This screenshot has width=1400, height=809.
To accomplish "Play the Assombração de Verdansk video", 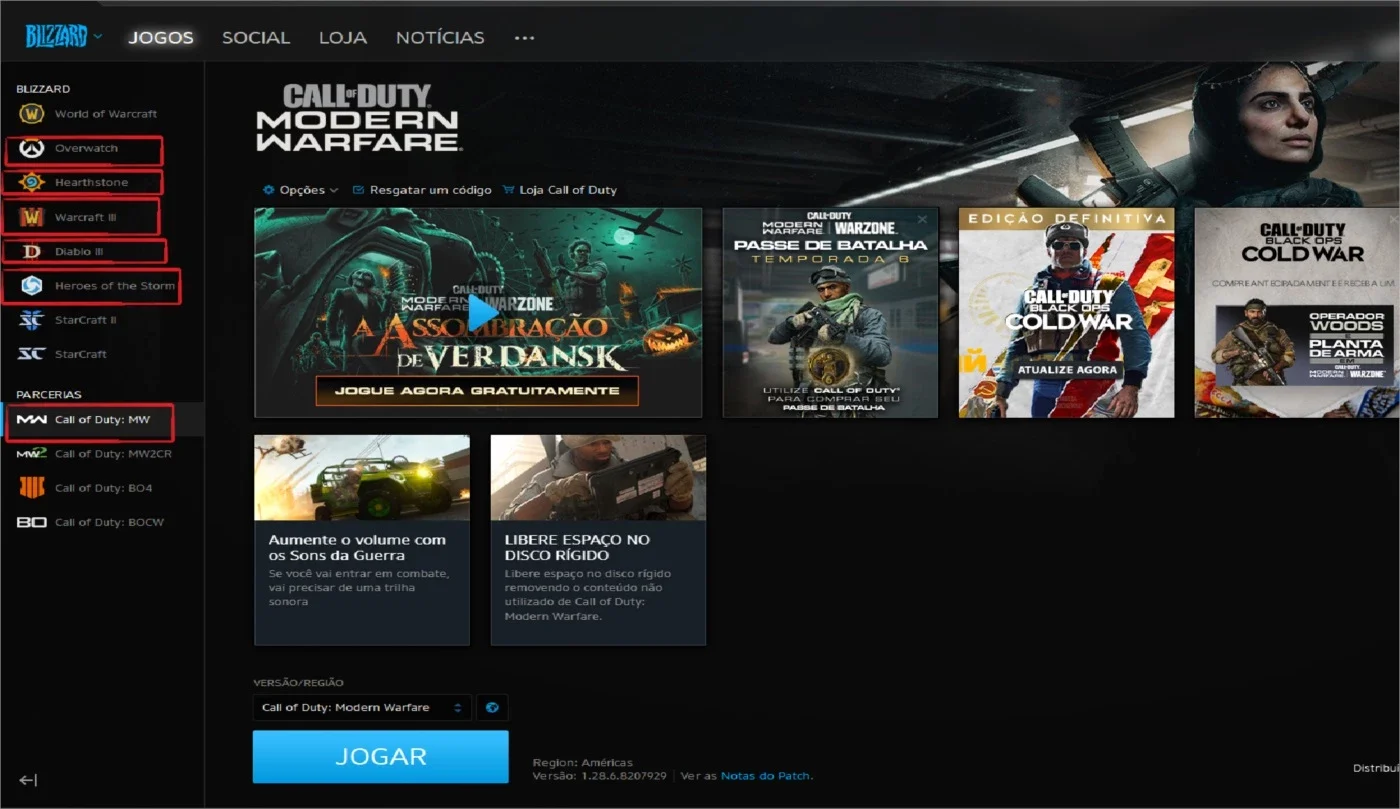I will point(482,313).
